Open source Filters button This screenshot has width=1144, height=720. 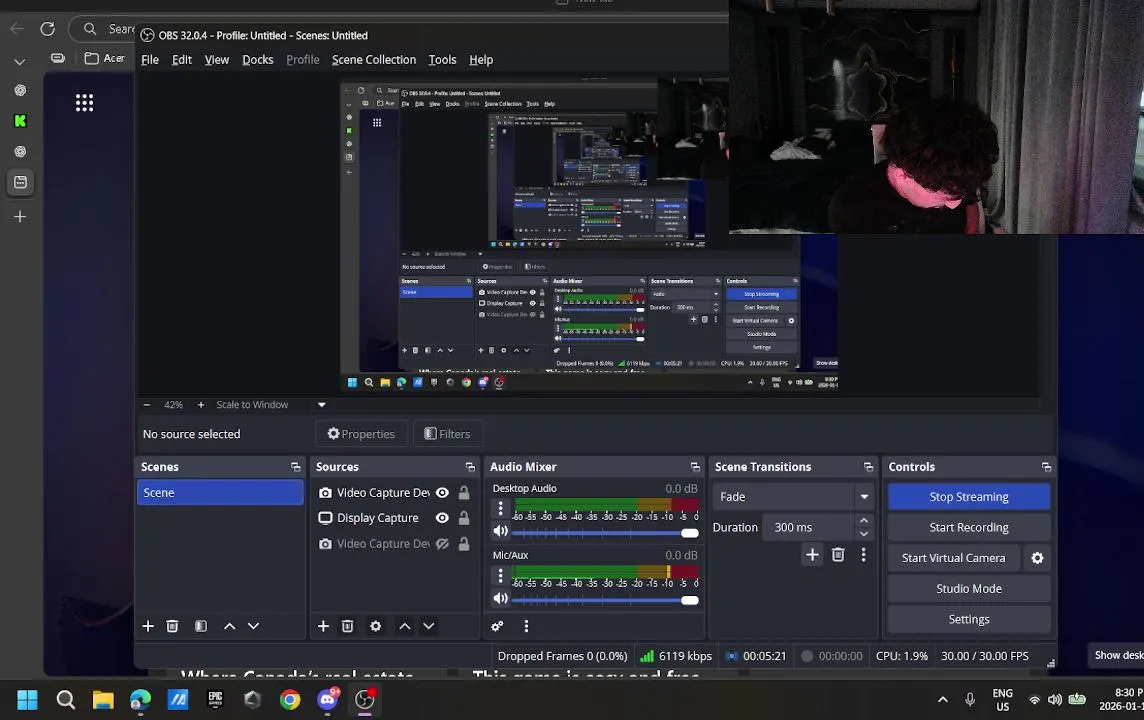pos(447,434)
